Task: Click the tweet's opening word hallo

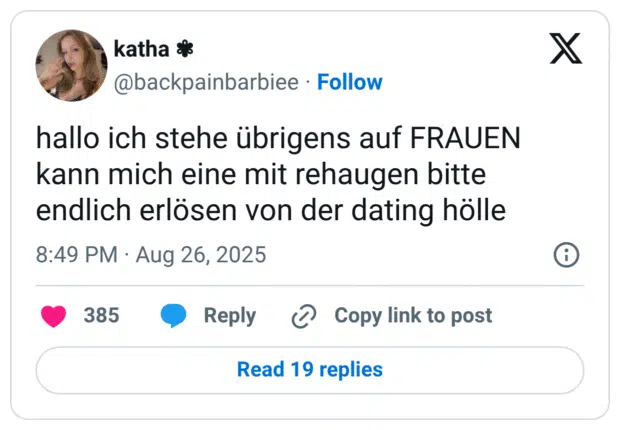Action: 63,137
